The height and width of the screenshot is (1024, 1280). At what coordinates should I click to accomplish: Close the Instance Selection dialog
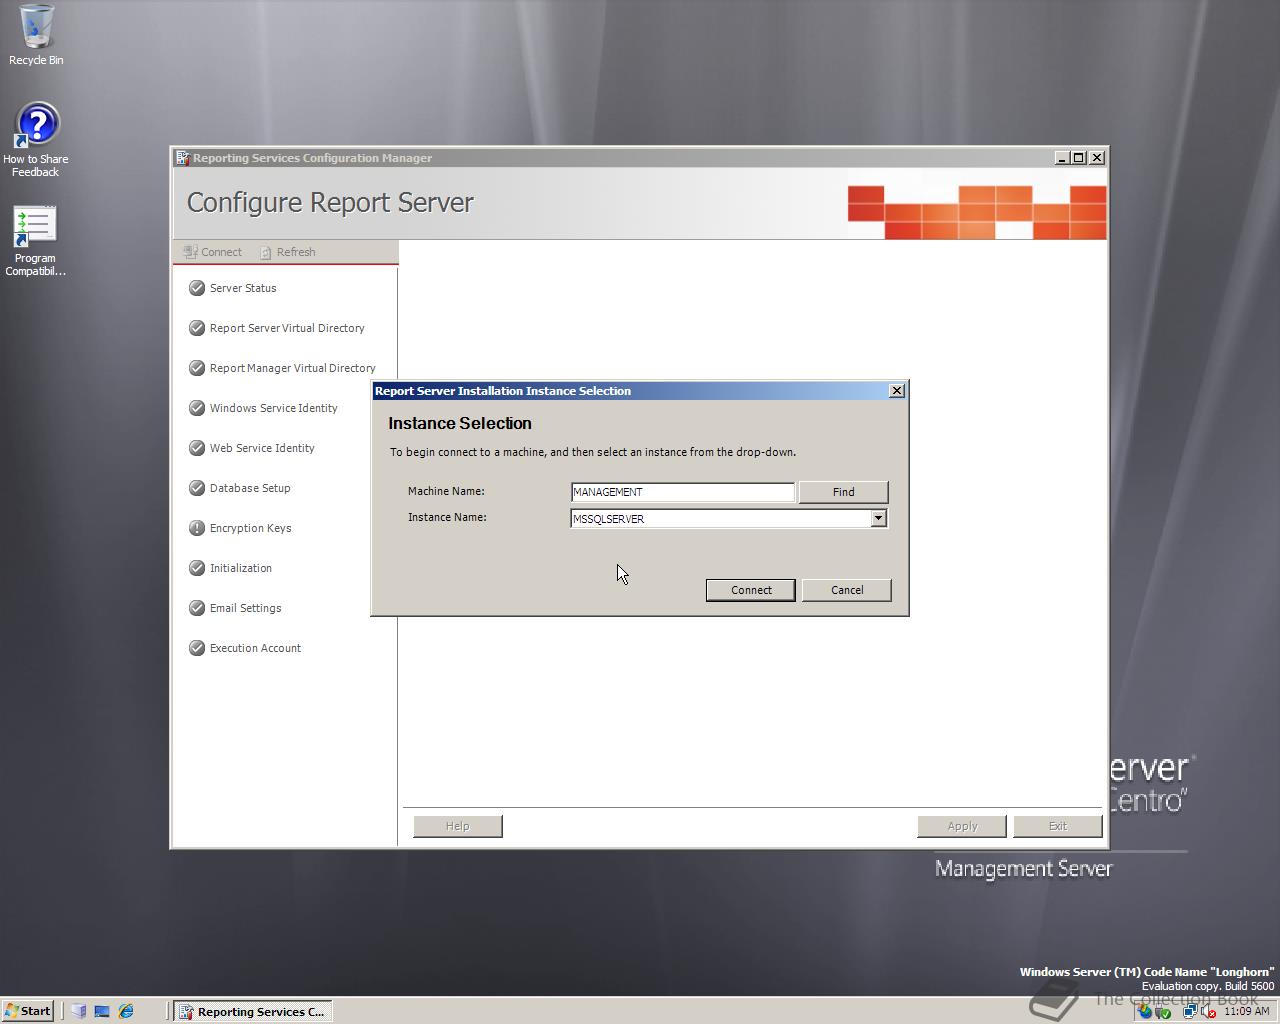click(897, 391)
